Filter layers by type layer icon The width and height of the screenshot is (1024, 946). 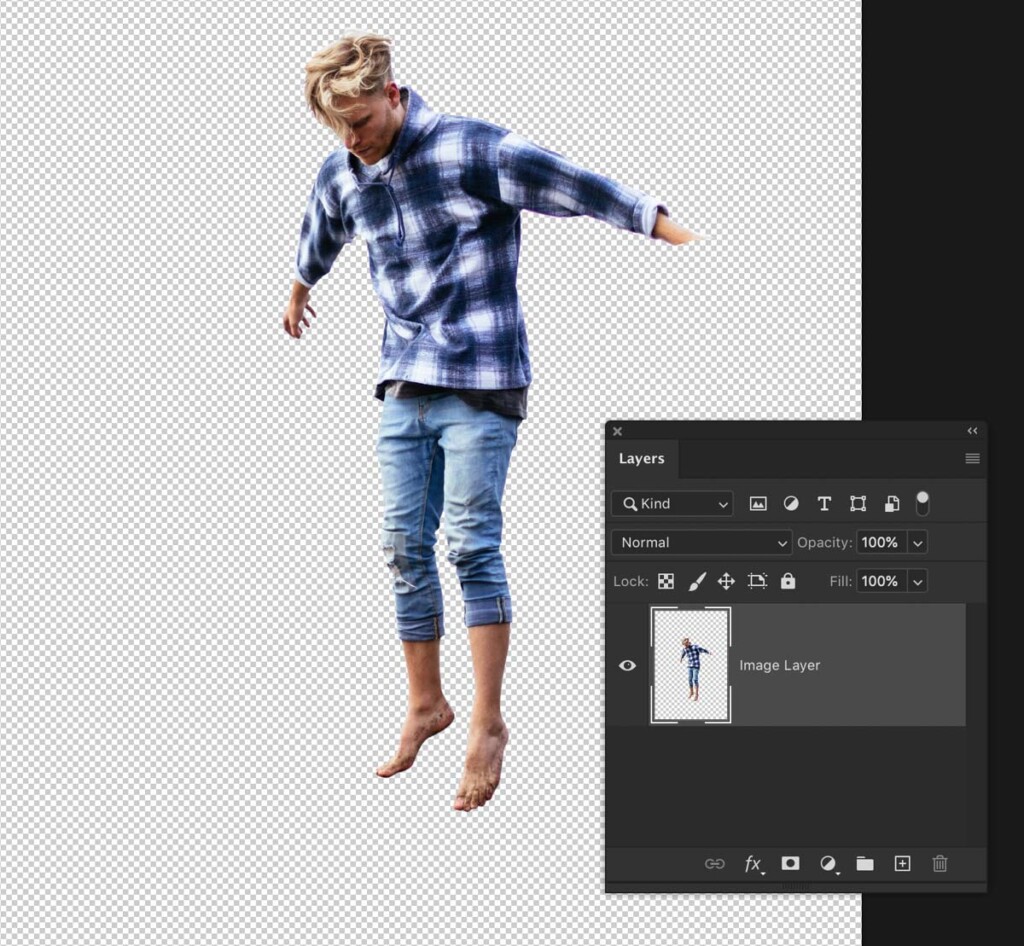(x=824, y=503)
